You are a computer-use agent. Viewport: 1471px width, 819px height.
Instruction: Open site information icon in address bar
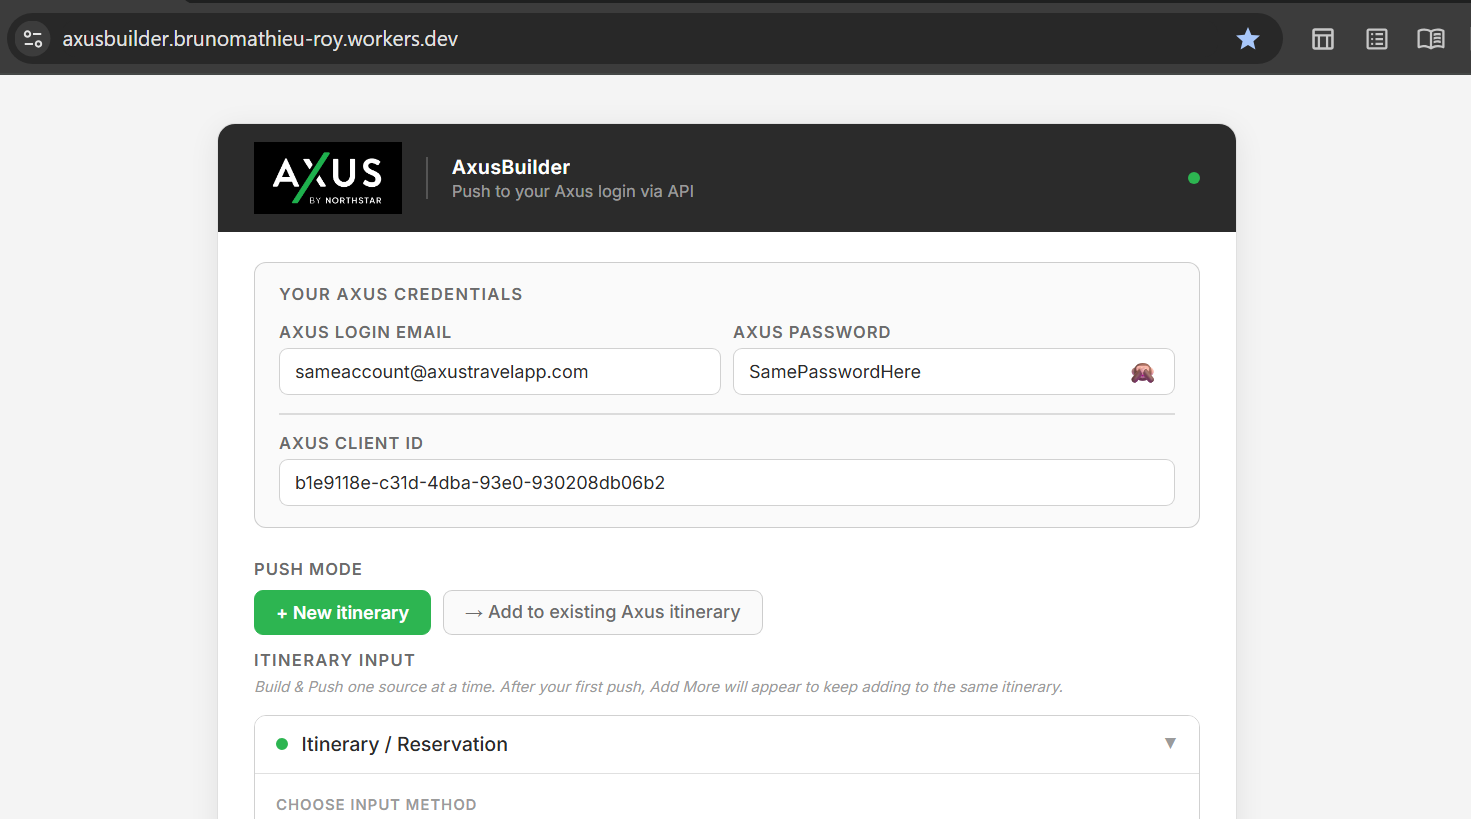(x=33, y=39)
